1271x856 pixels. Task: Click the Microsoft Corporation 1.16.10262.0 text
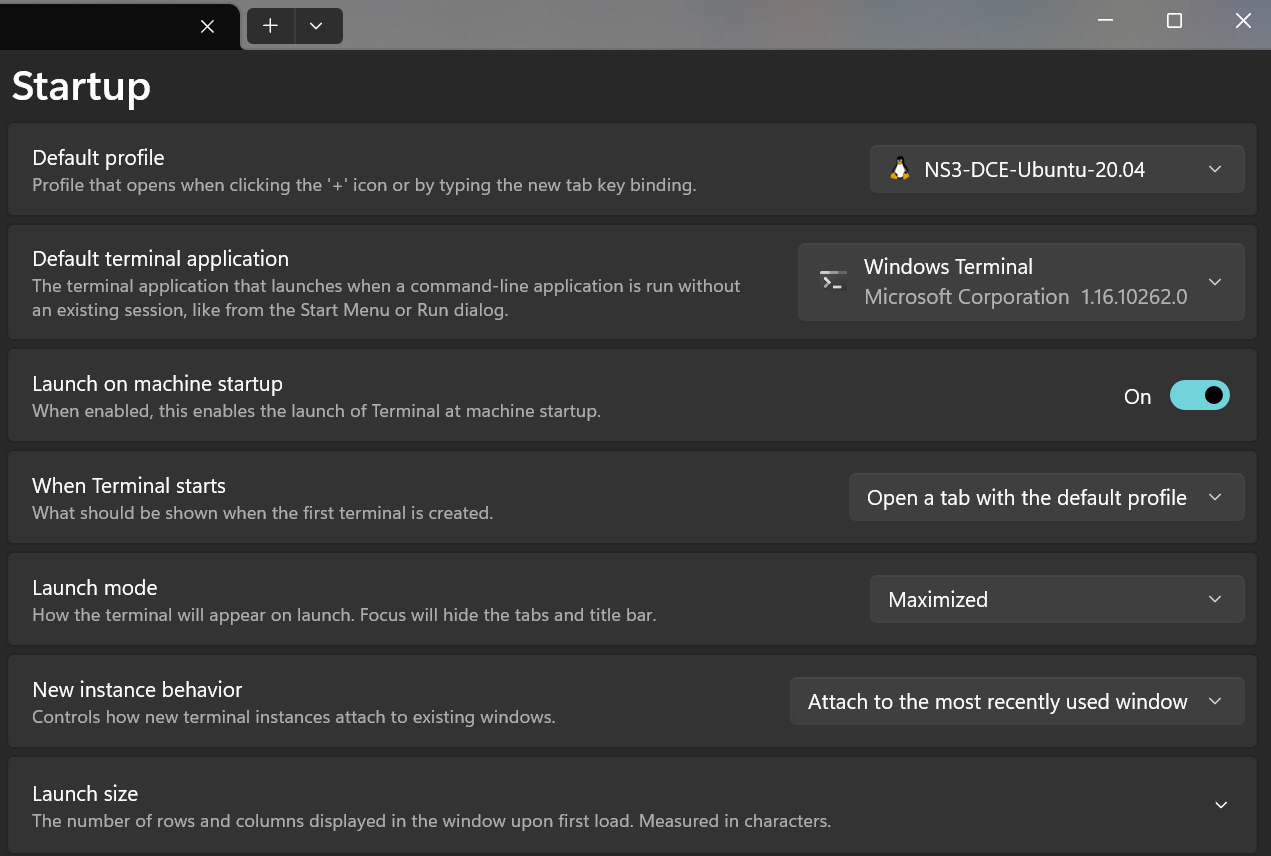(x=1025, y=297)
